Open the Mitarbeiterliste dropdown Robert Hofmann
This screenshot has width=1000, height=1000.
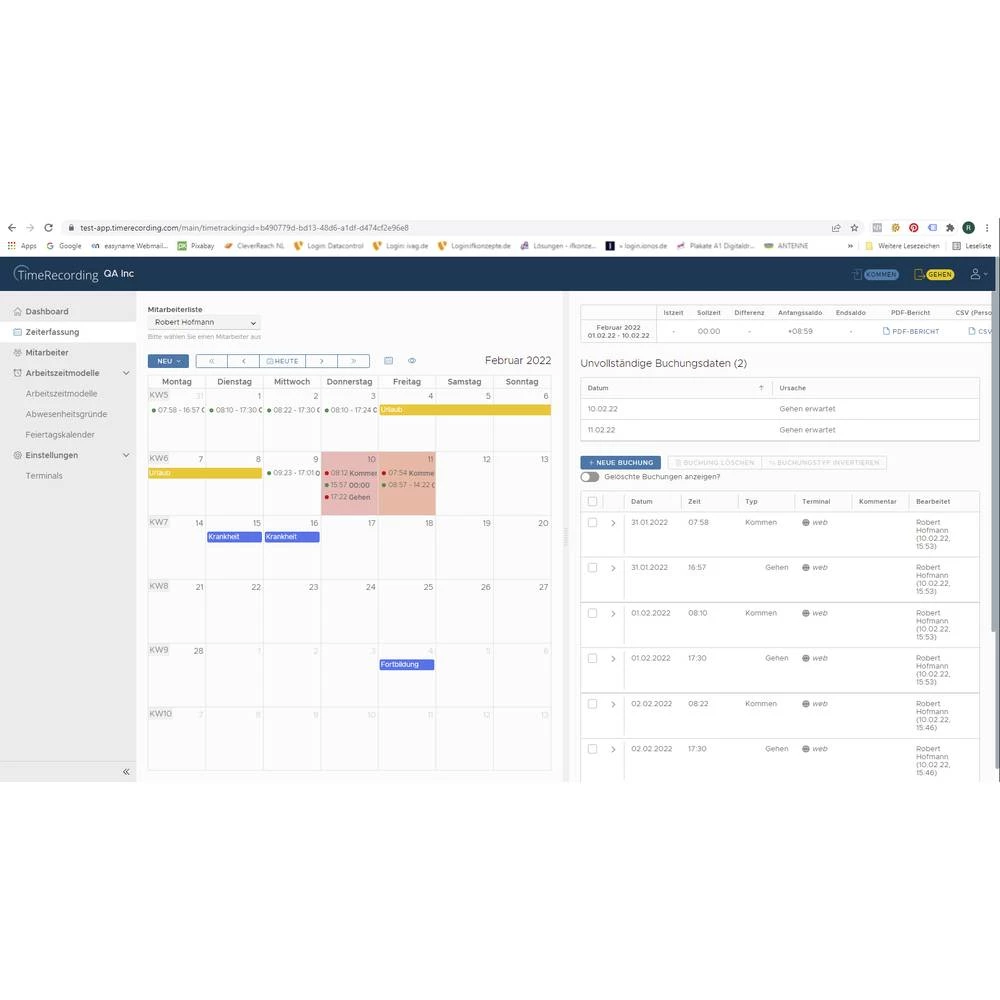(204, 323)
